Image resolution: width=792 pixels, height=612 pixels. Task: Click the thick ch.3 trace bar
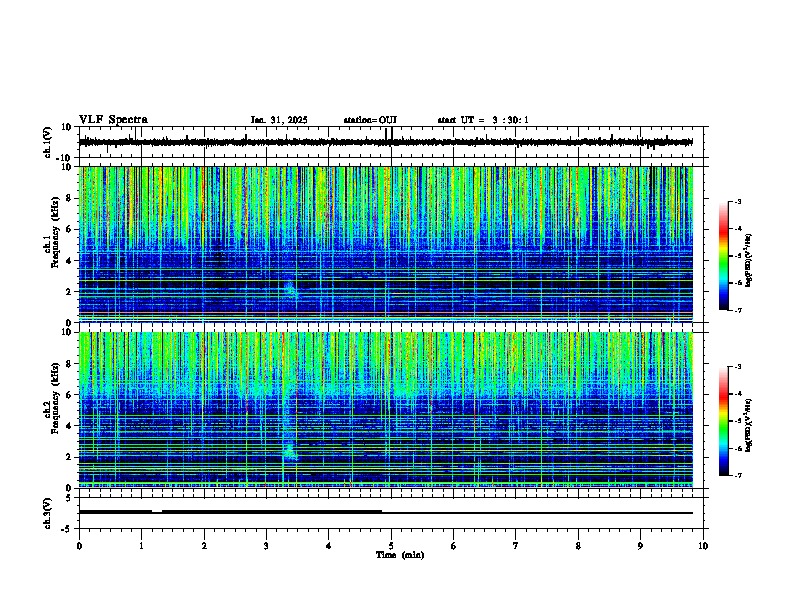coord(272,512)
